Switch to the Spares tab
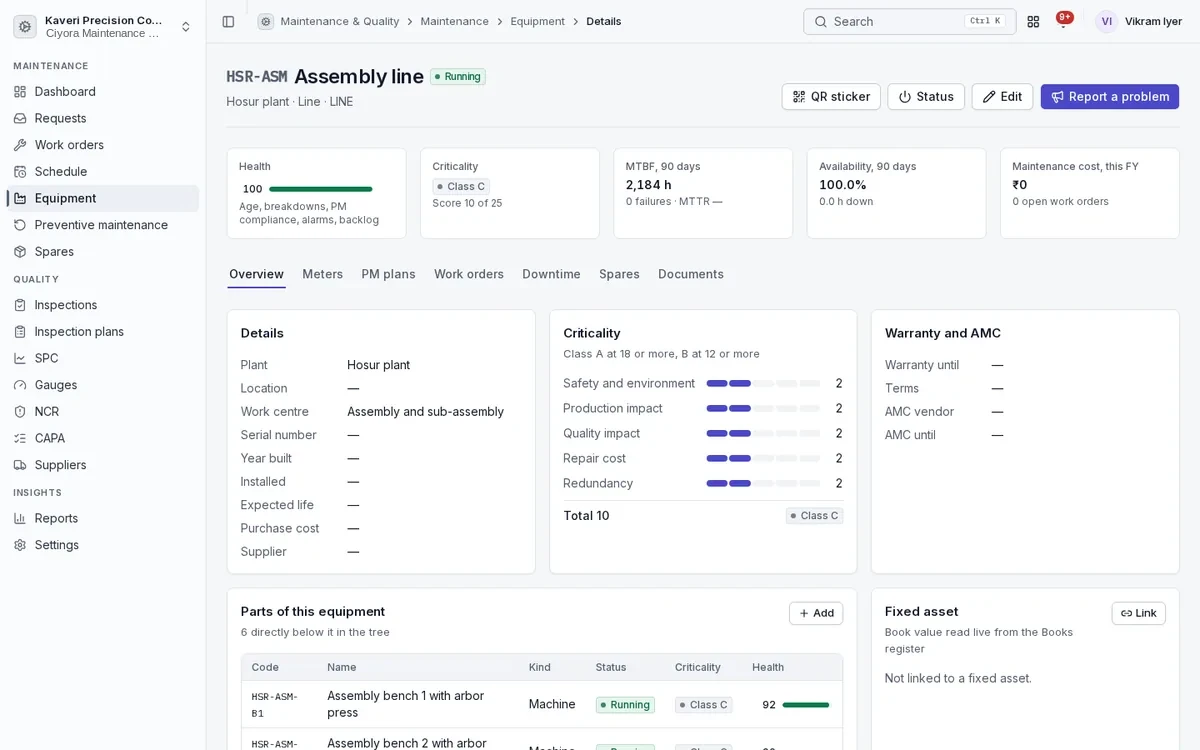 tap(619, 274)
